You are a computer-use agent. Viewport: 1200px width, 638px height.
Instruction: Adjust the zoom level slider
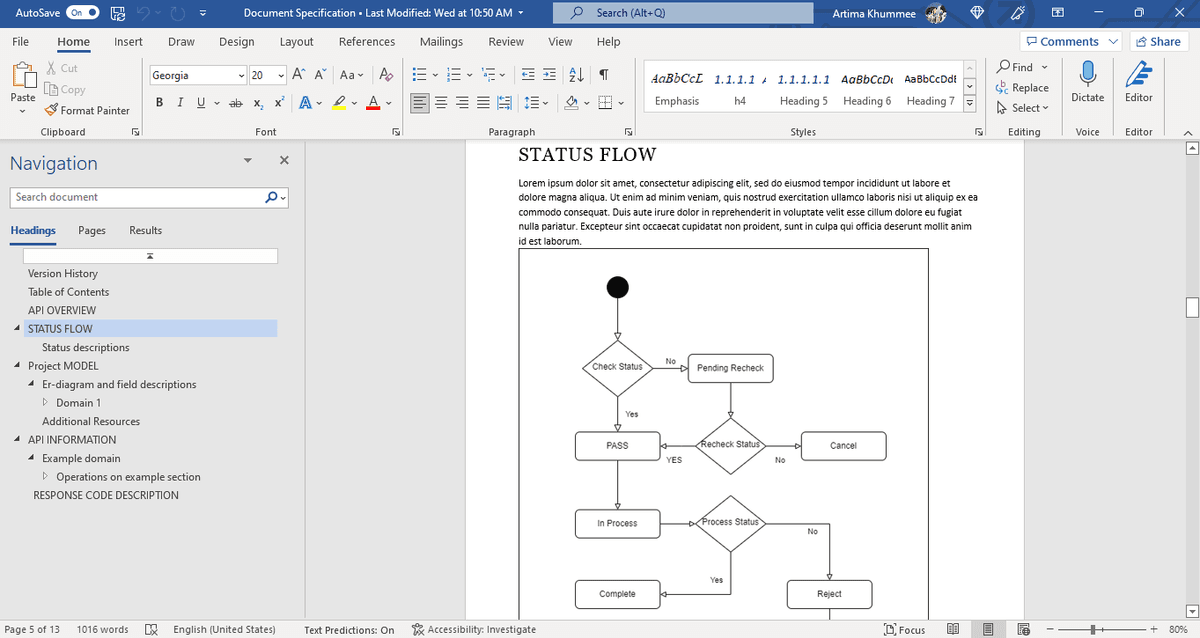[x=1096, y=629]
